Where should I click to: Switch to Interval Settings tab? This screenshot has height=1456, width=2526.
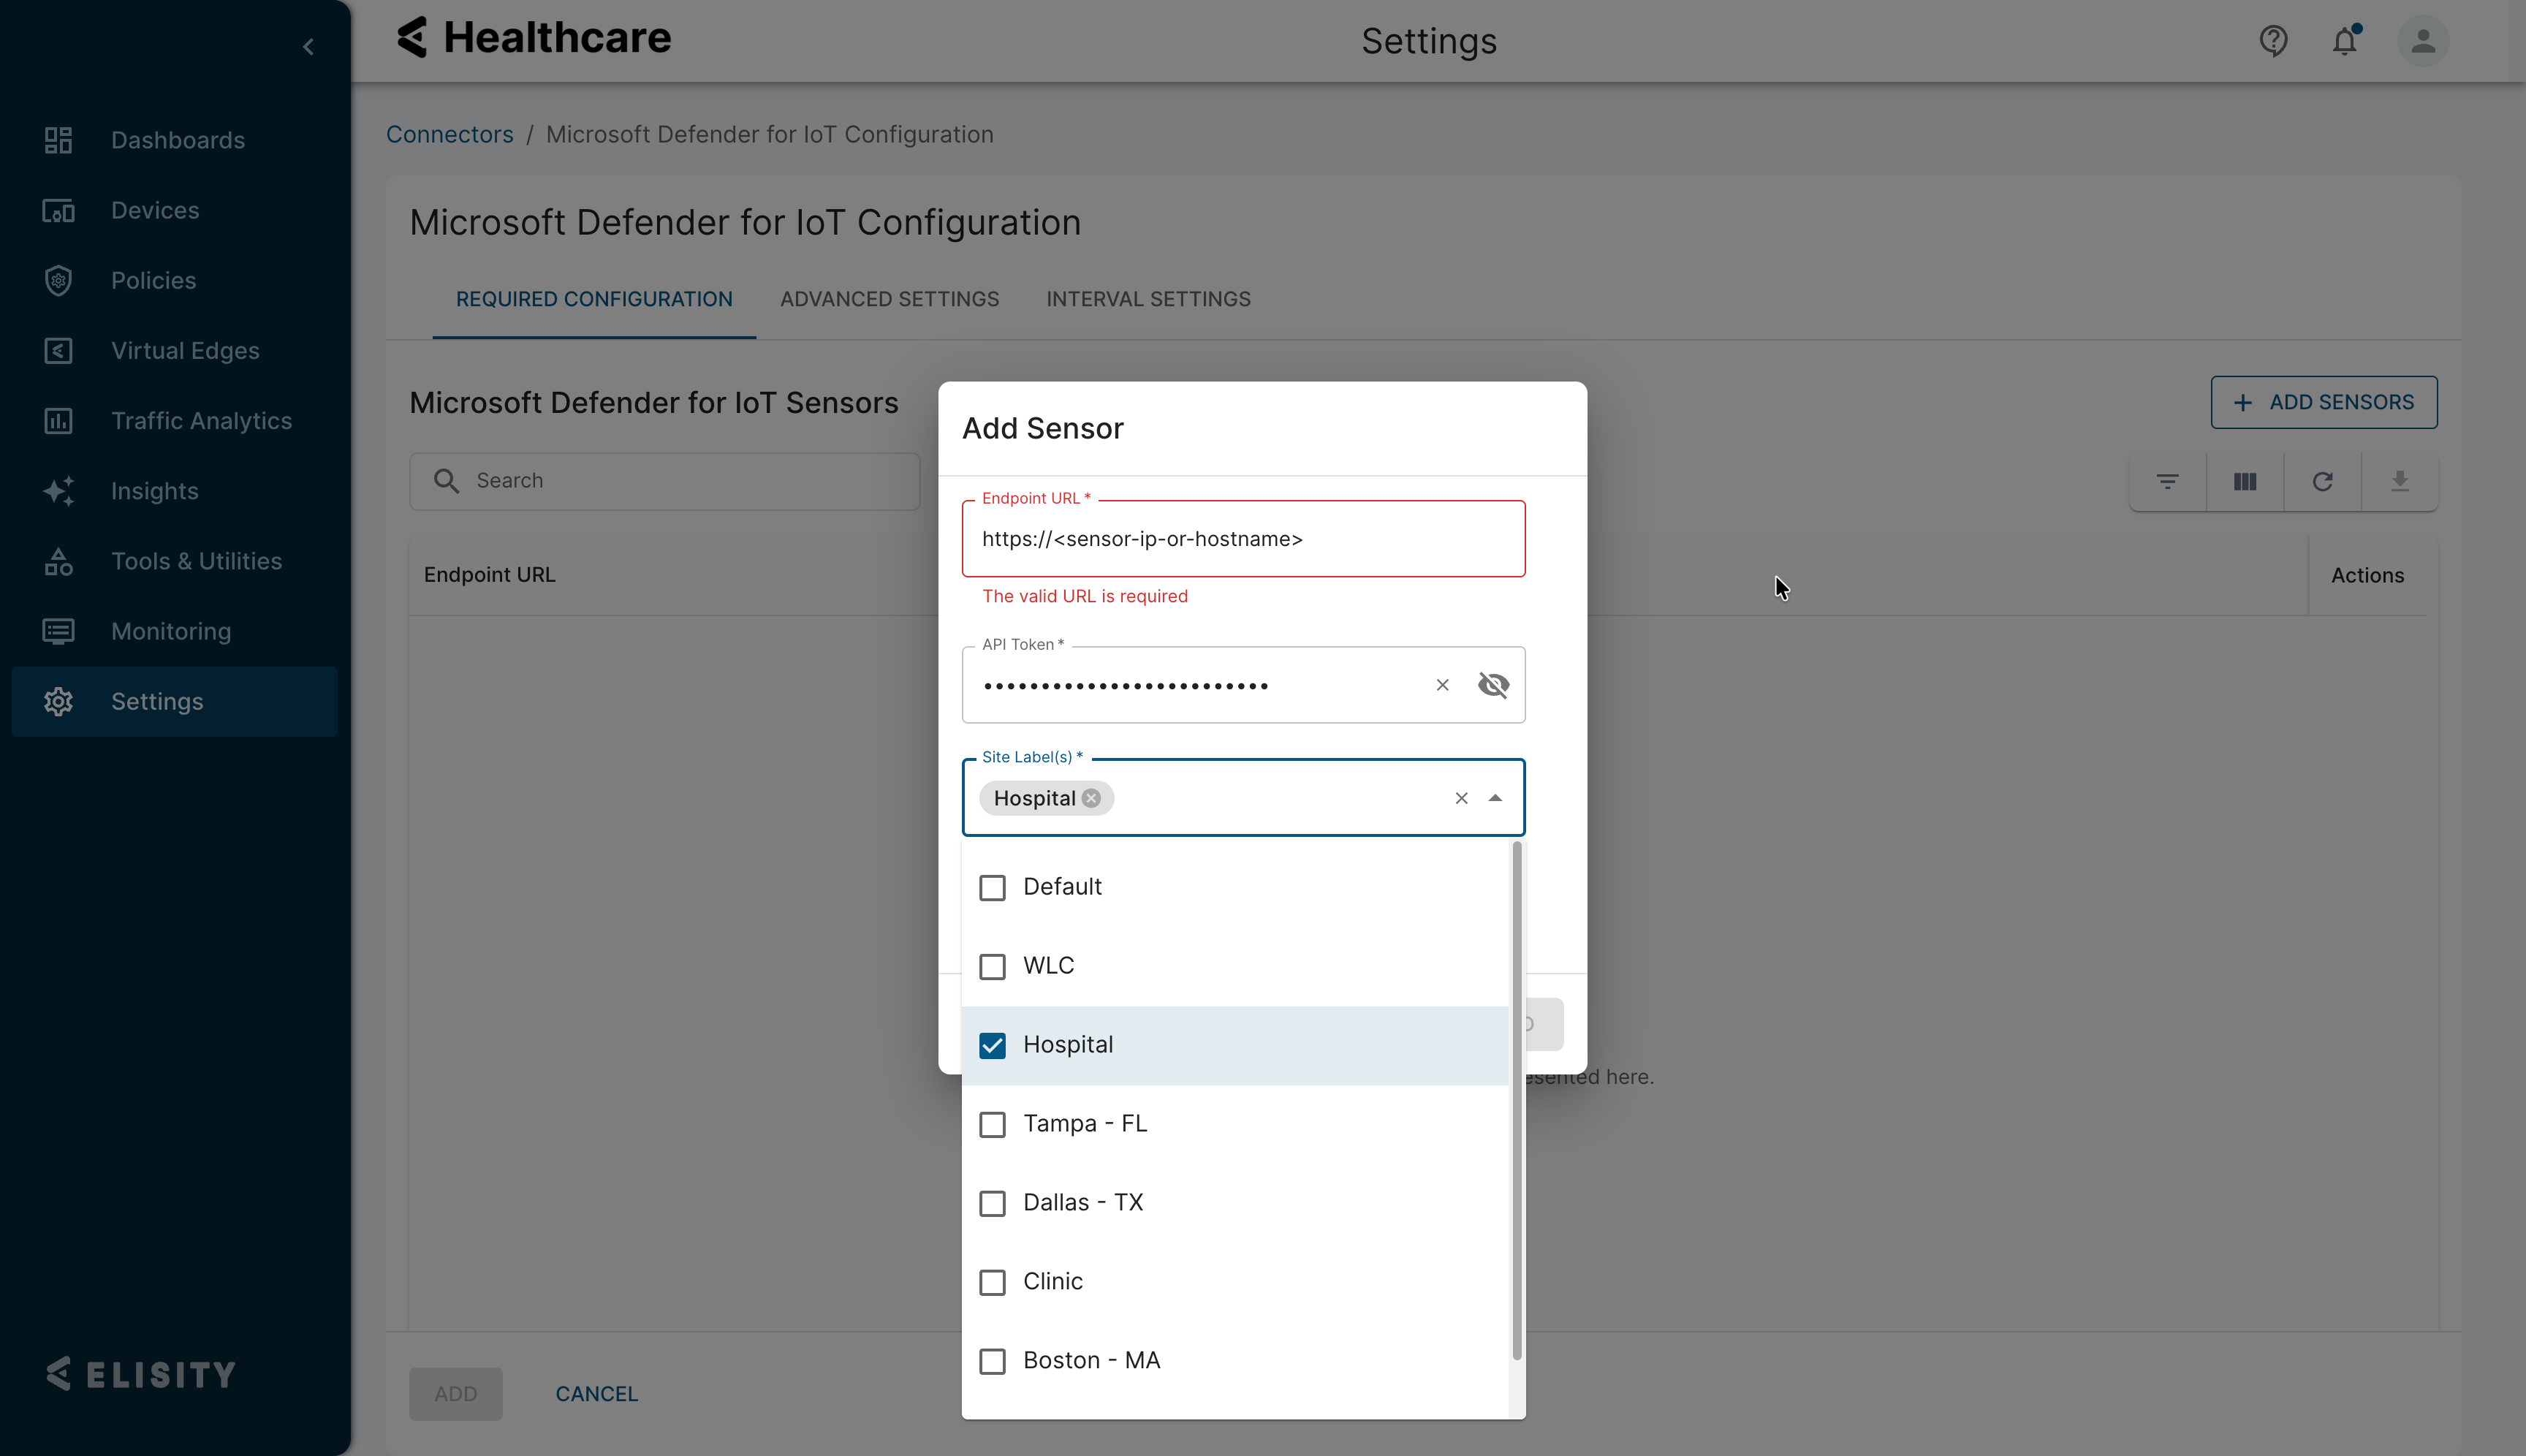[1148, 299]
